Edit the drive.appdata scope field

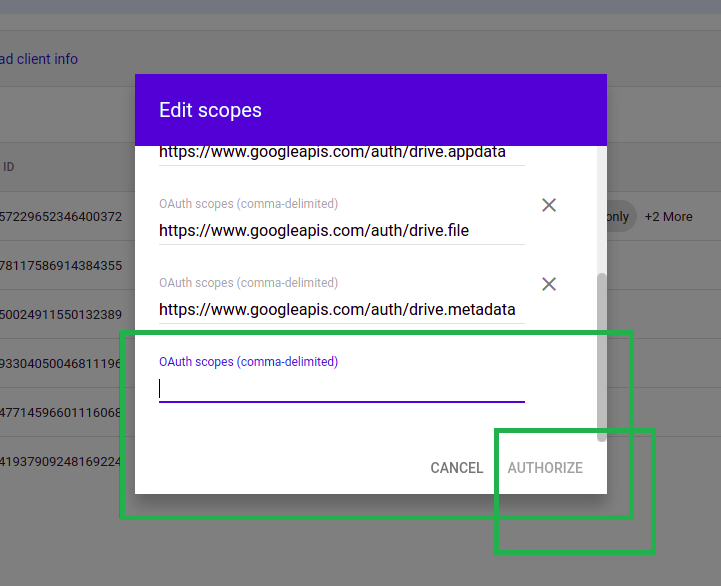tap(342, 153)
